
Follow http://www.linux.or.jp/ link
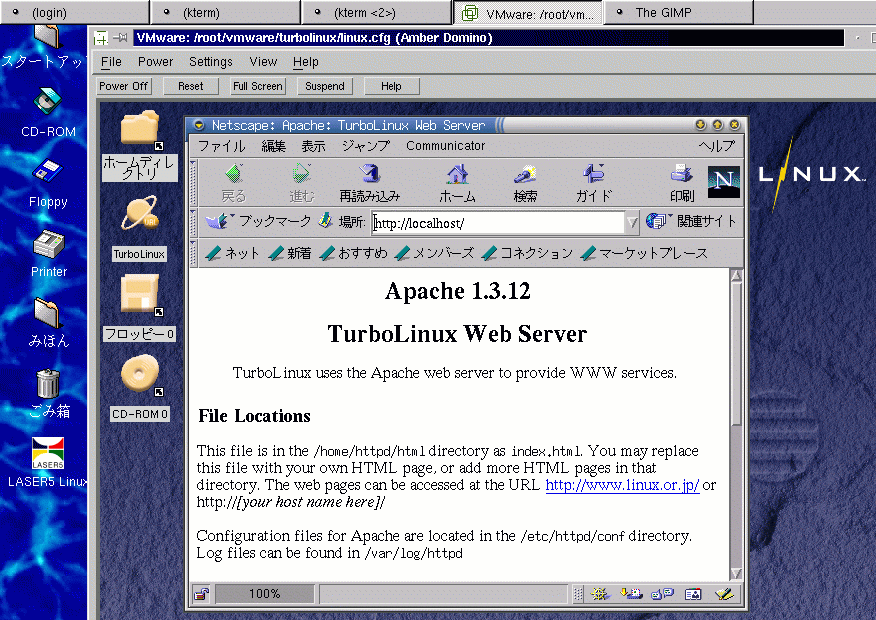[x=622, y=485]
